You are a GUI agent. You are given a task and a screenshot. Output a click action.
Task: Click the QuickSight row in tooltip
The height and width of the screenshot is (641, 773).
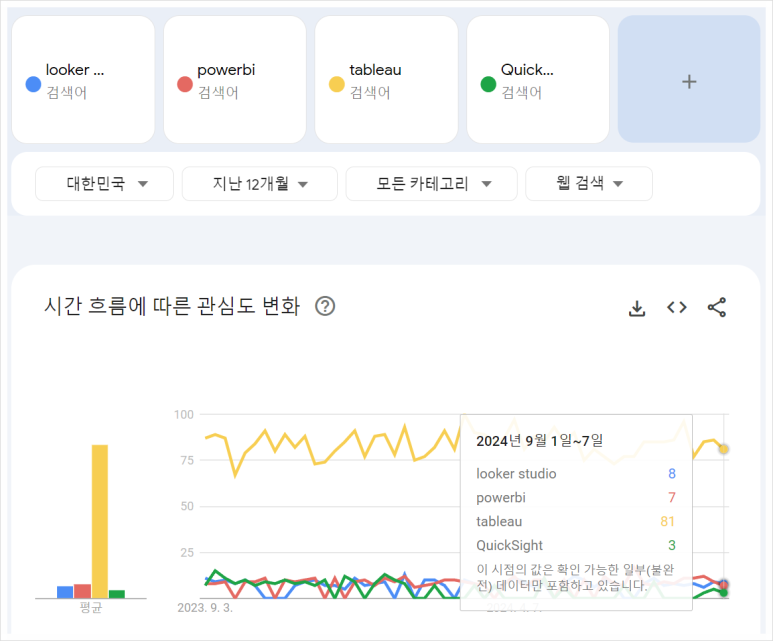[576, 545]
